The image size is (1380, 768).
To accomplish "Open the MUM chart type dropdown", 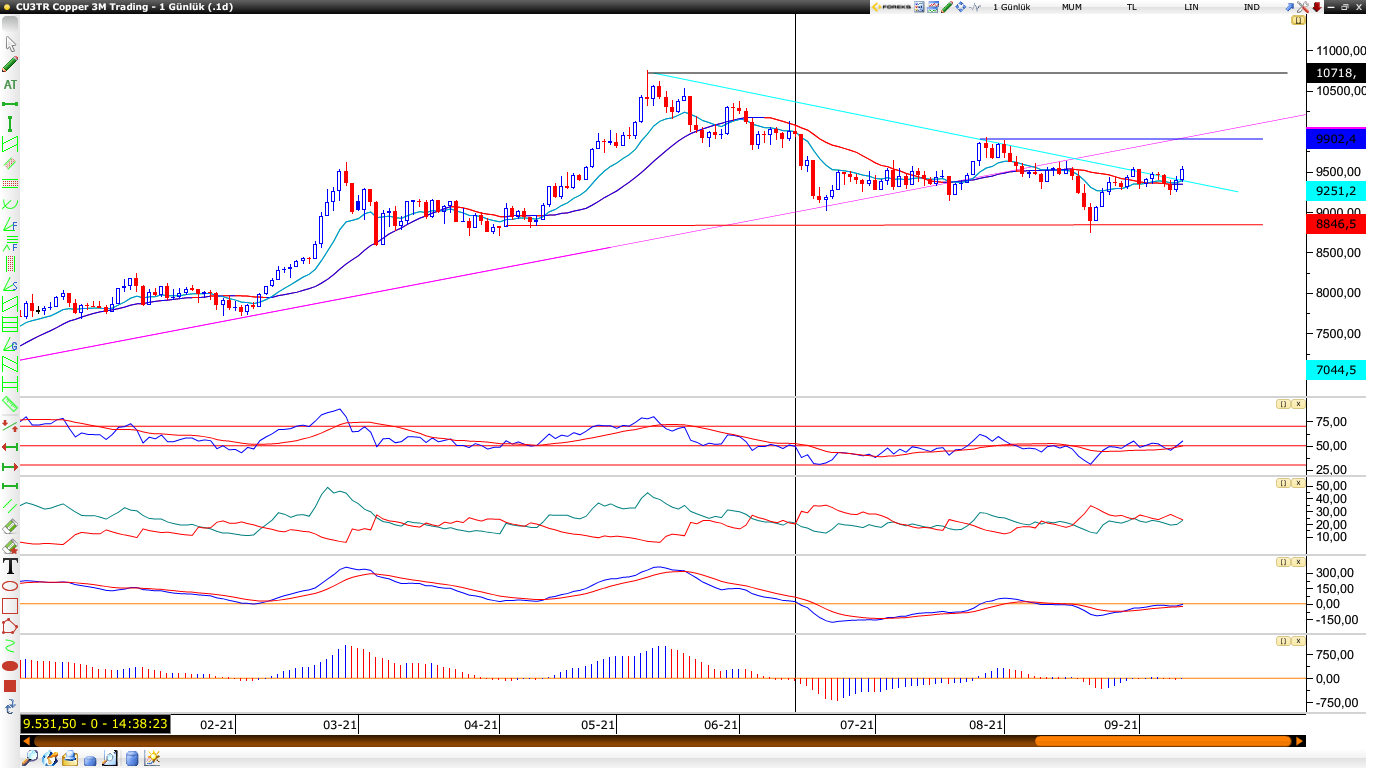I will (1072, 7).
